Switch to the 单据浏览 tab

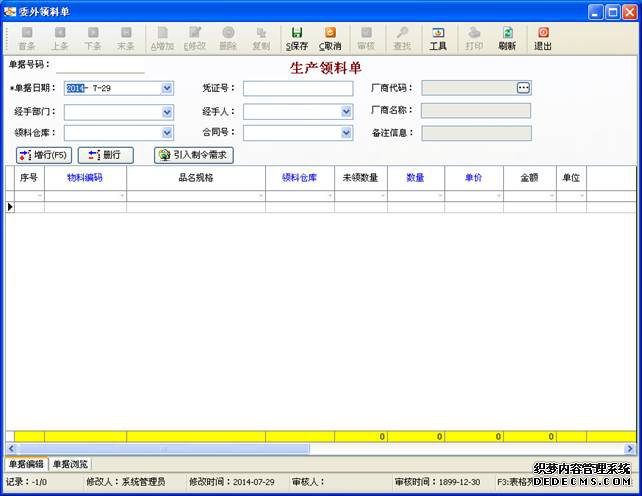(x=70, y=464)
